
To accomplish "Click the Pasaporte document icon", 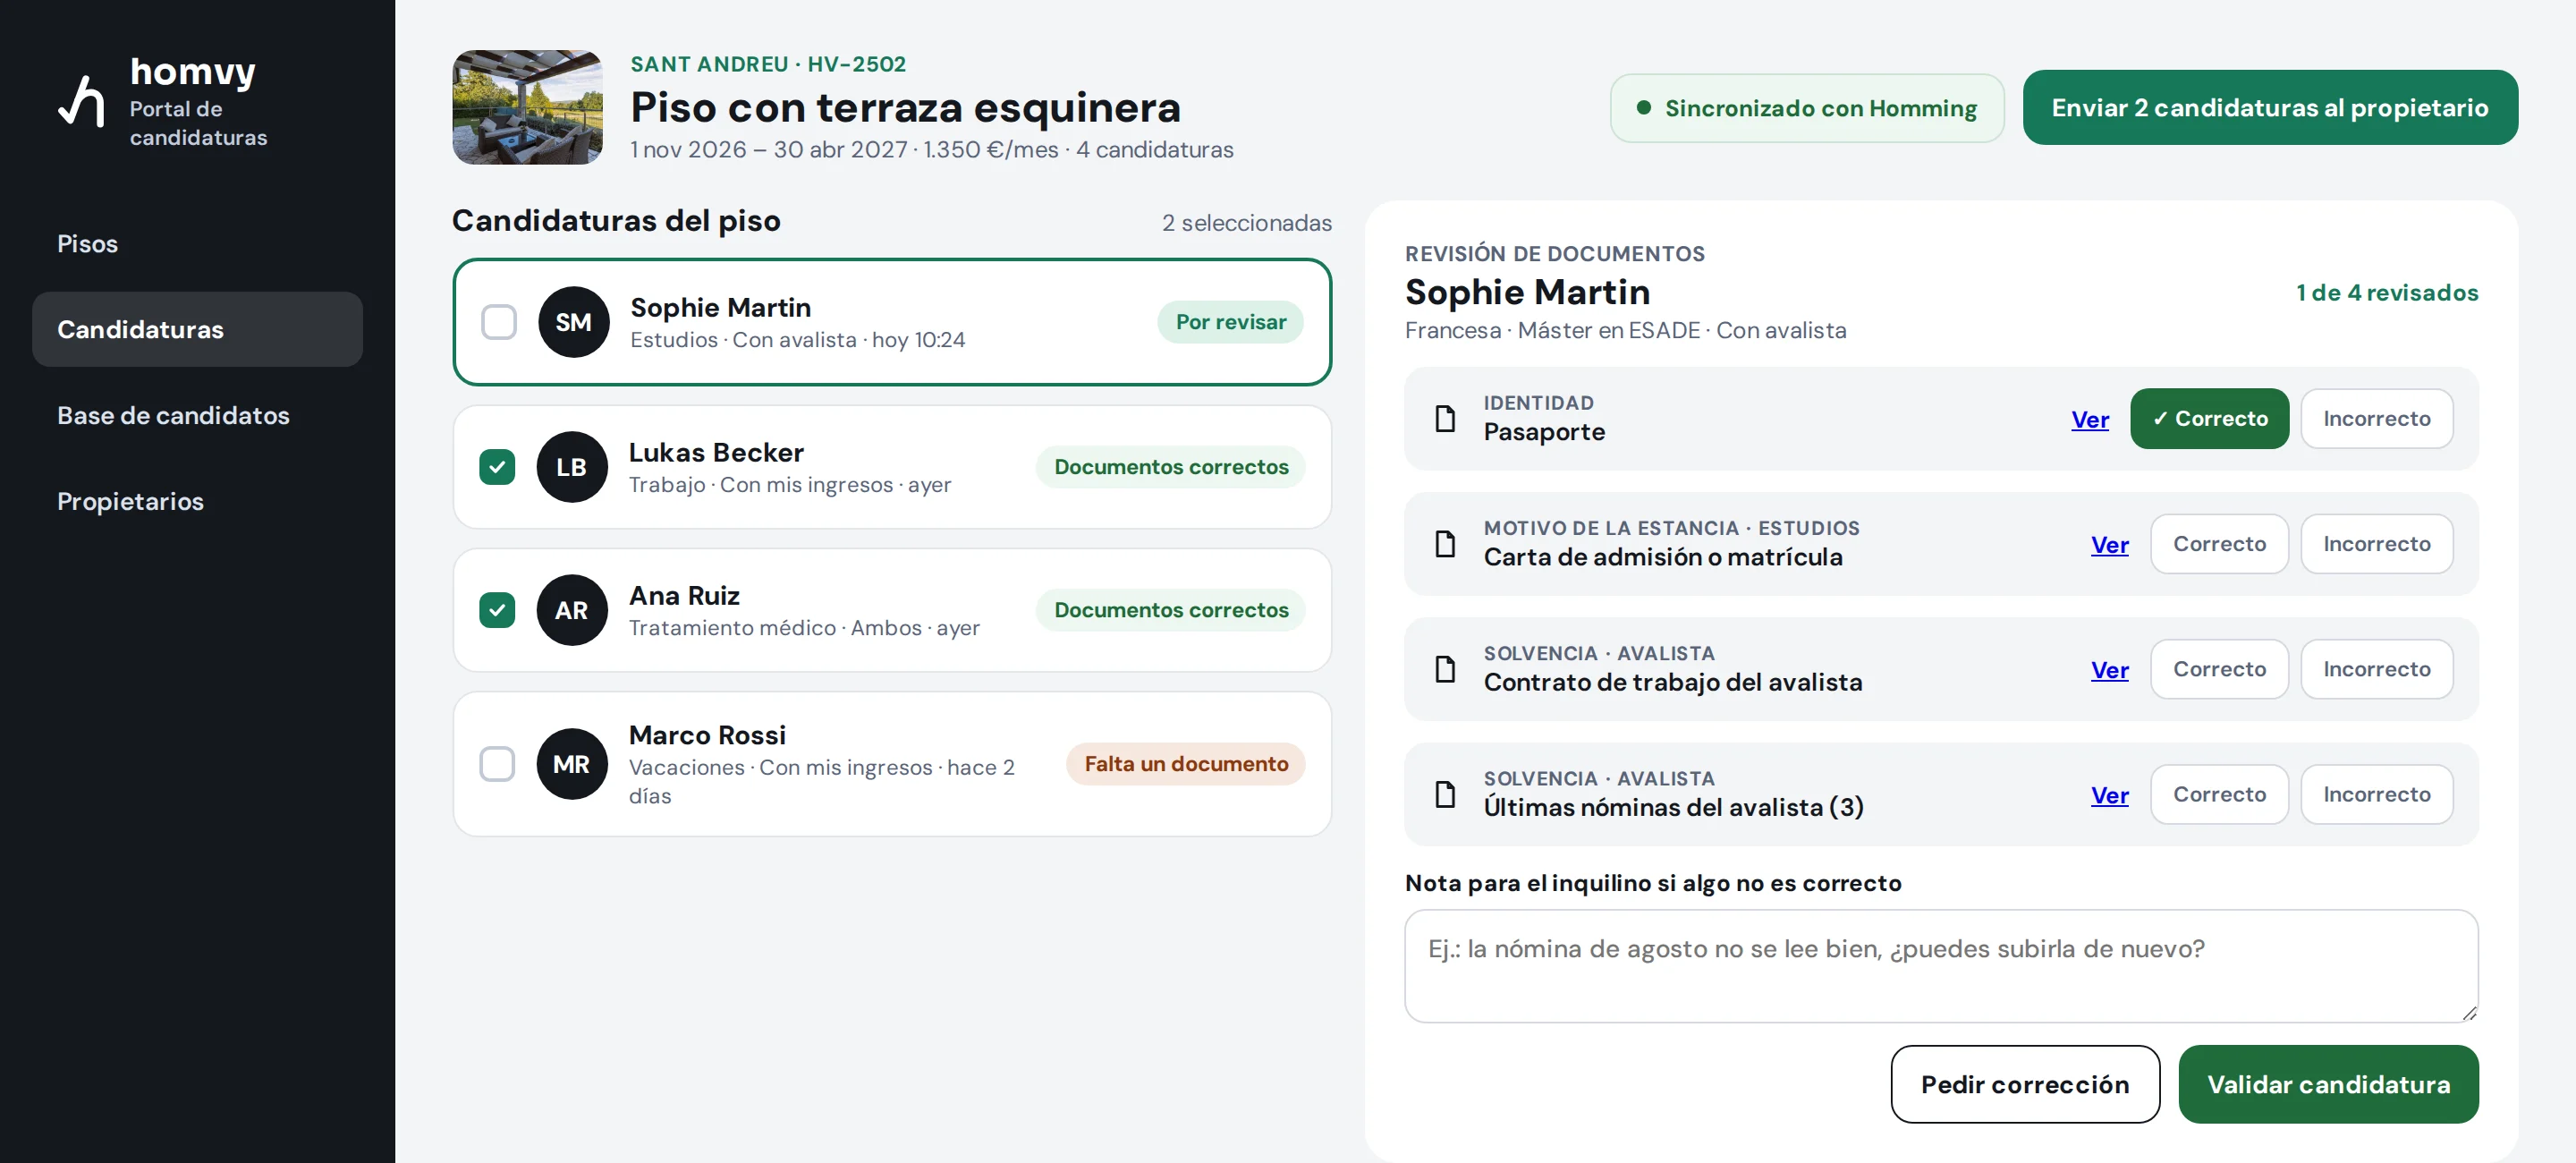I will coord(1445,418).
